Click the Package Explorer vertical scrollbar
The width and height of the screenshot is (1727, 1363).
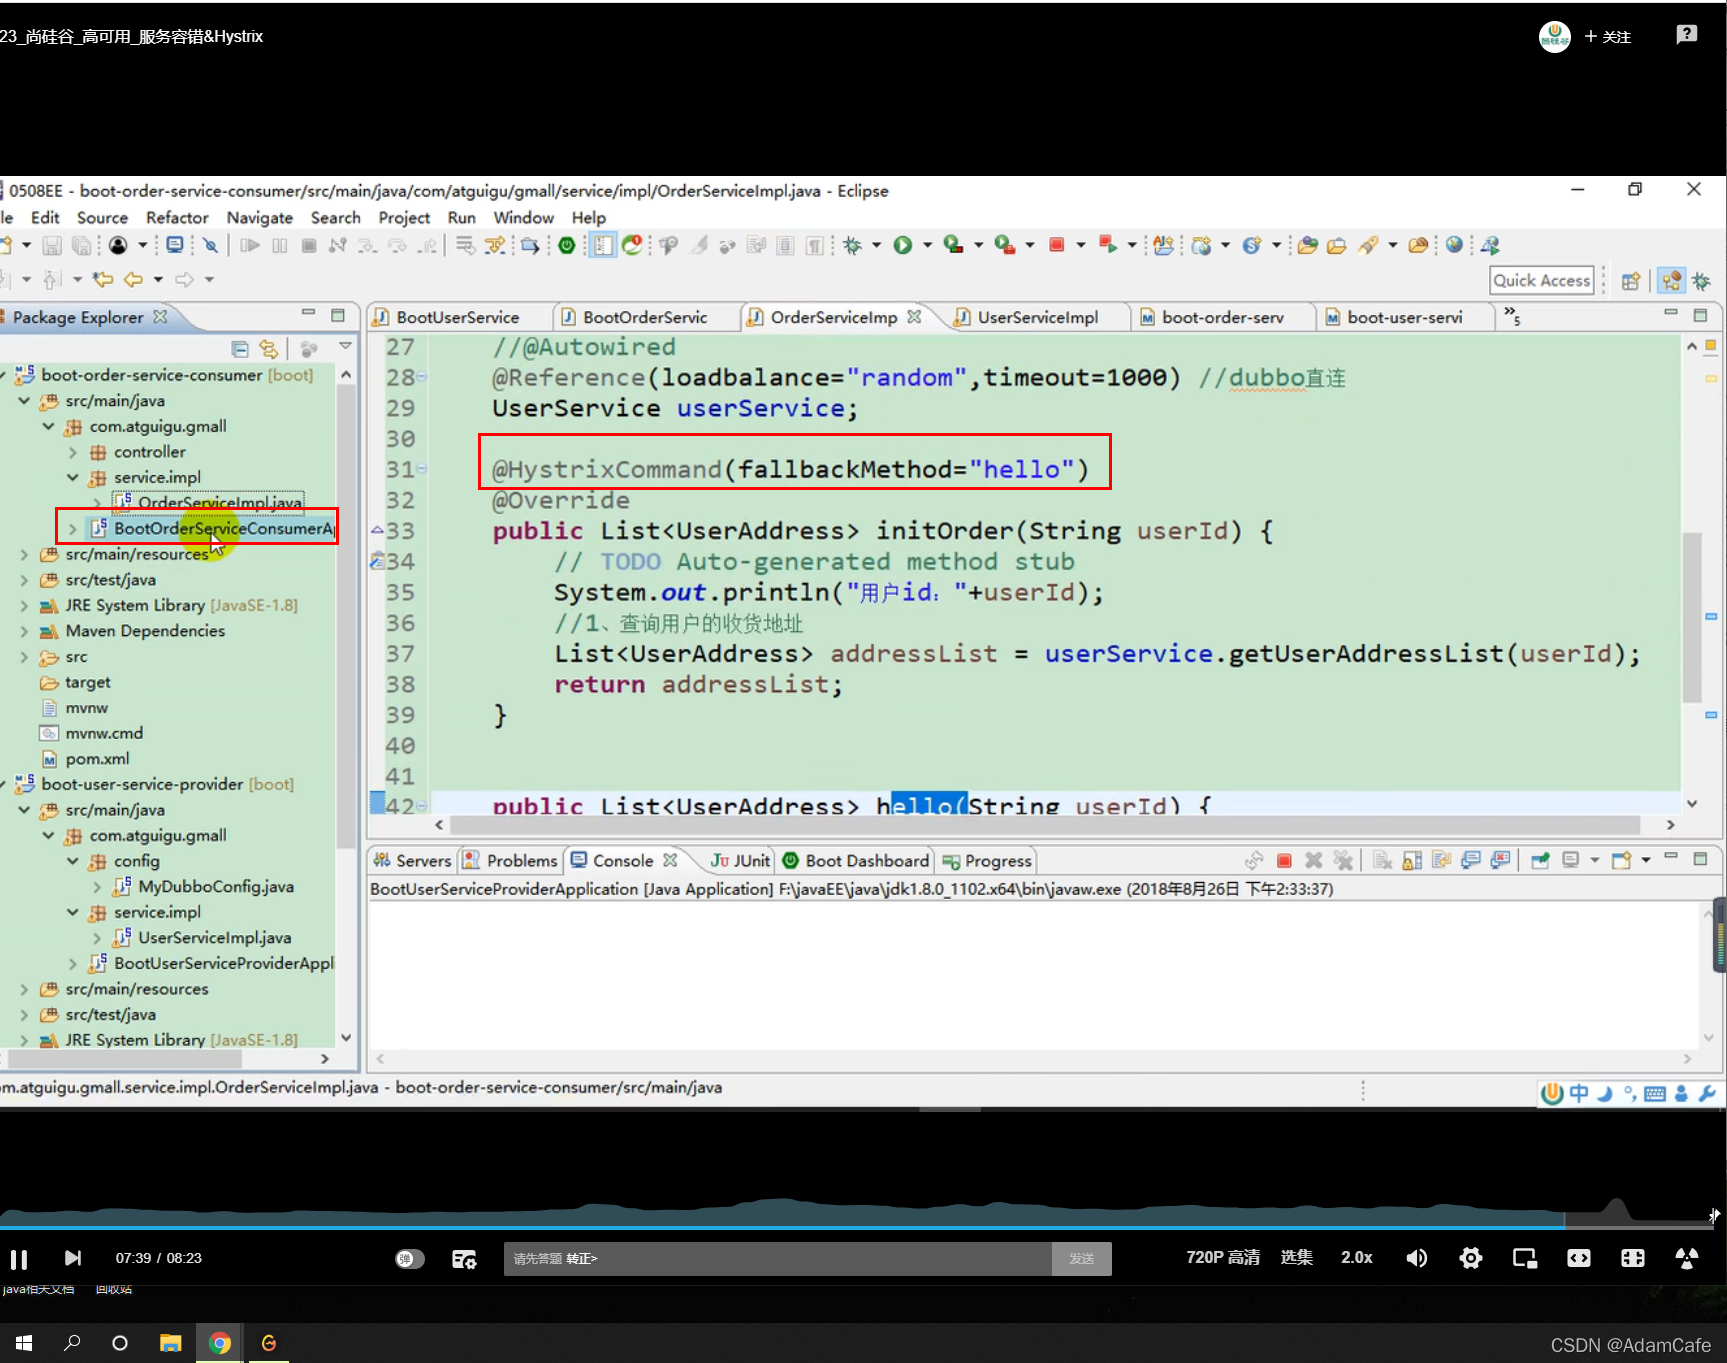tap(346, 615)
